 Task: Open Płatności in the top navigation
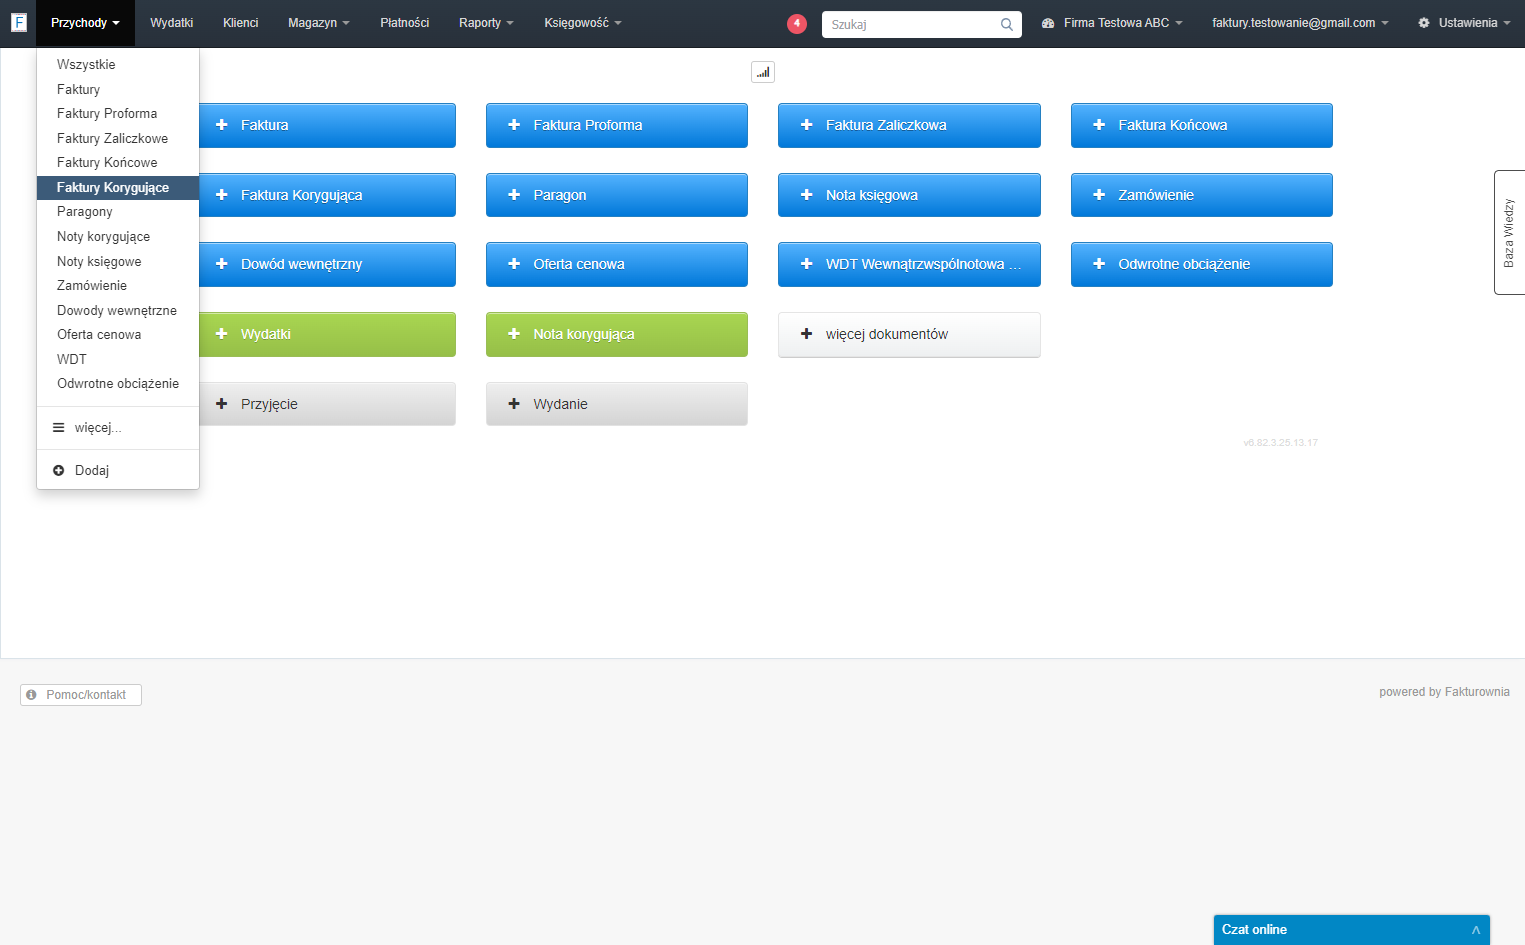405,23
